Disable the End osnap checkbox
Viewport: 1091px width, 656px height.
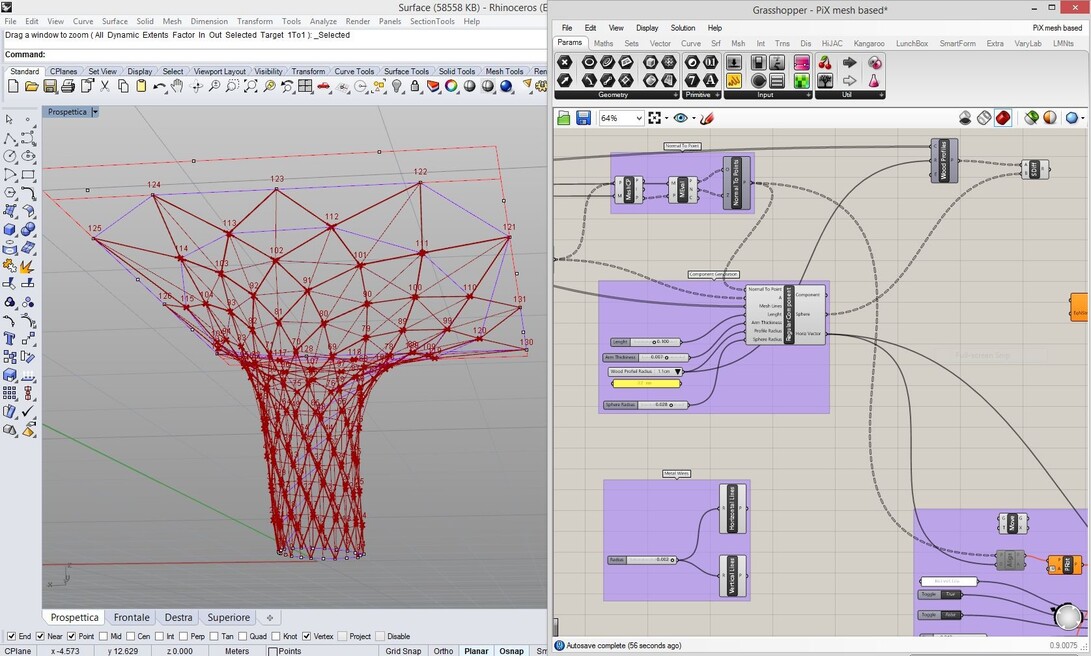[12, 636]
